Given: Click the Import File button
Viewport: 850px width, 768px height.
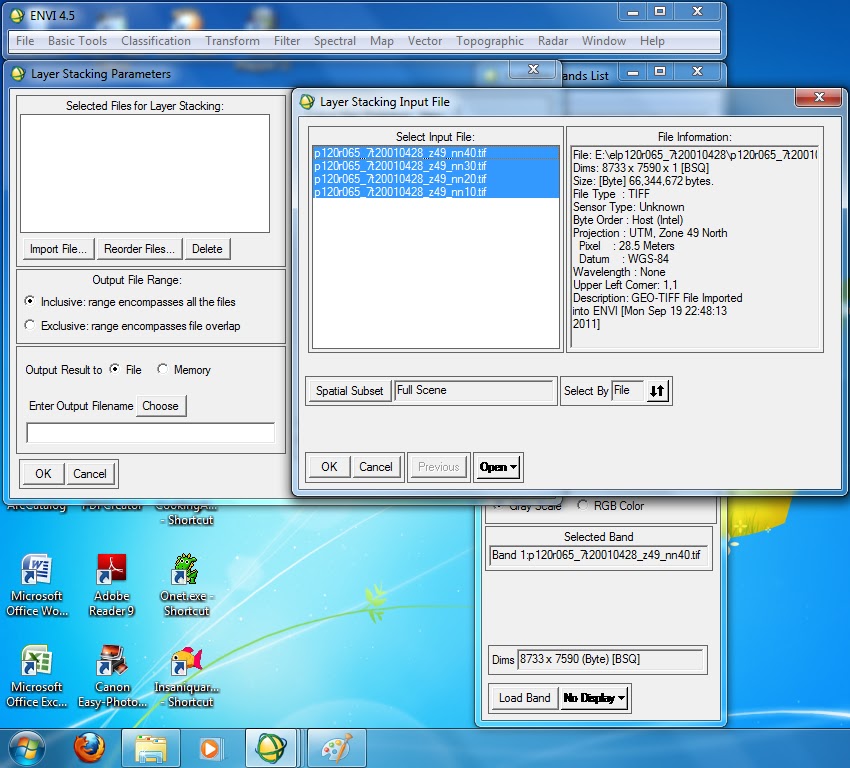Looking at the screenshot, I should [56, 249].
